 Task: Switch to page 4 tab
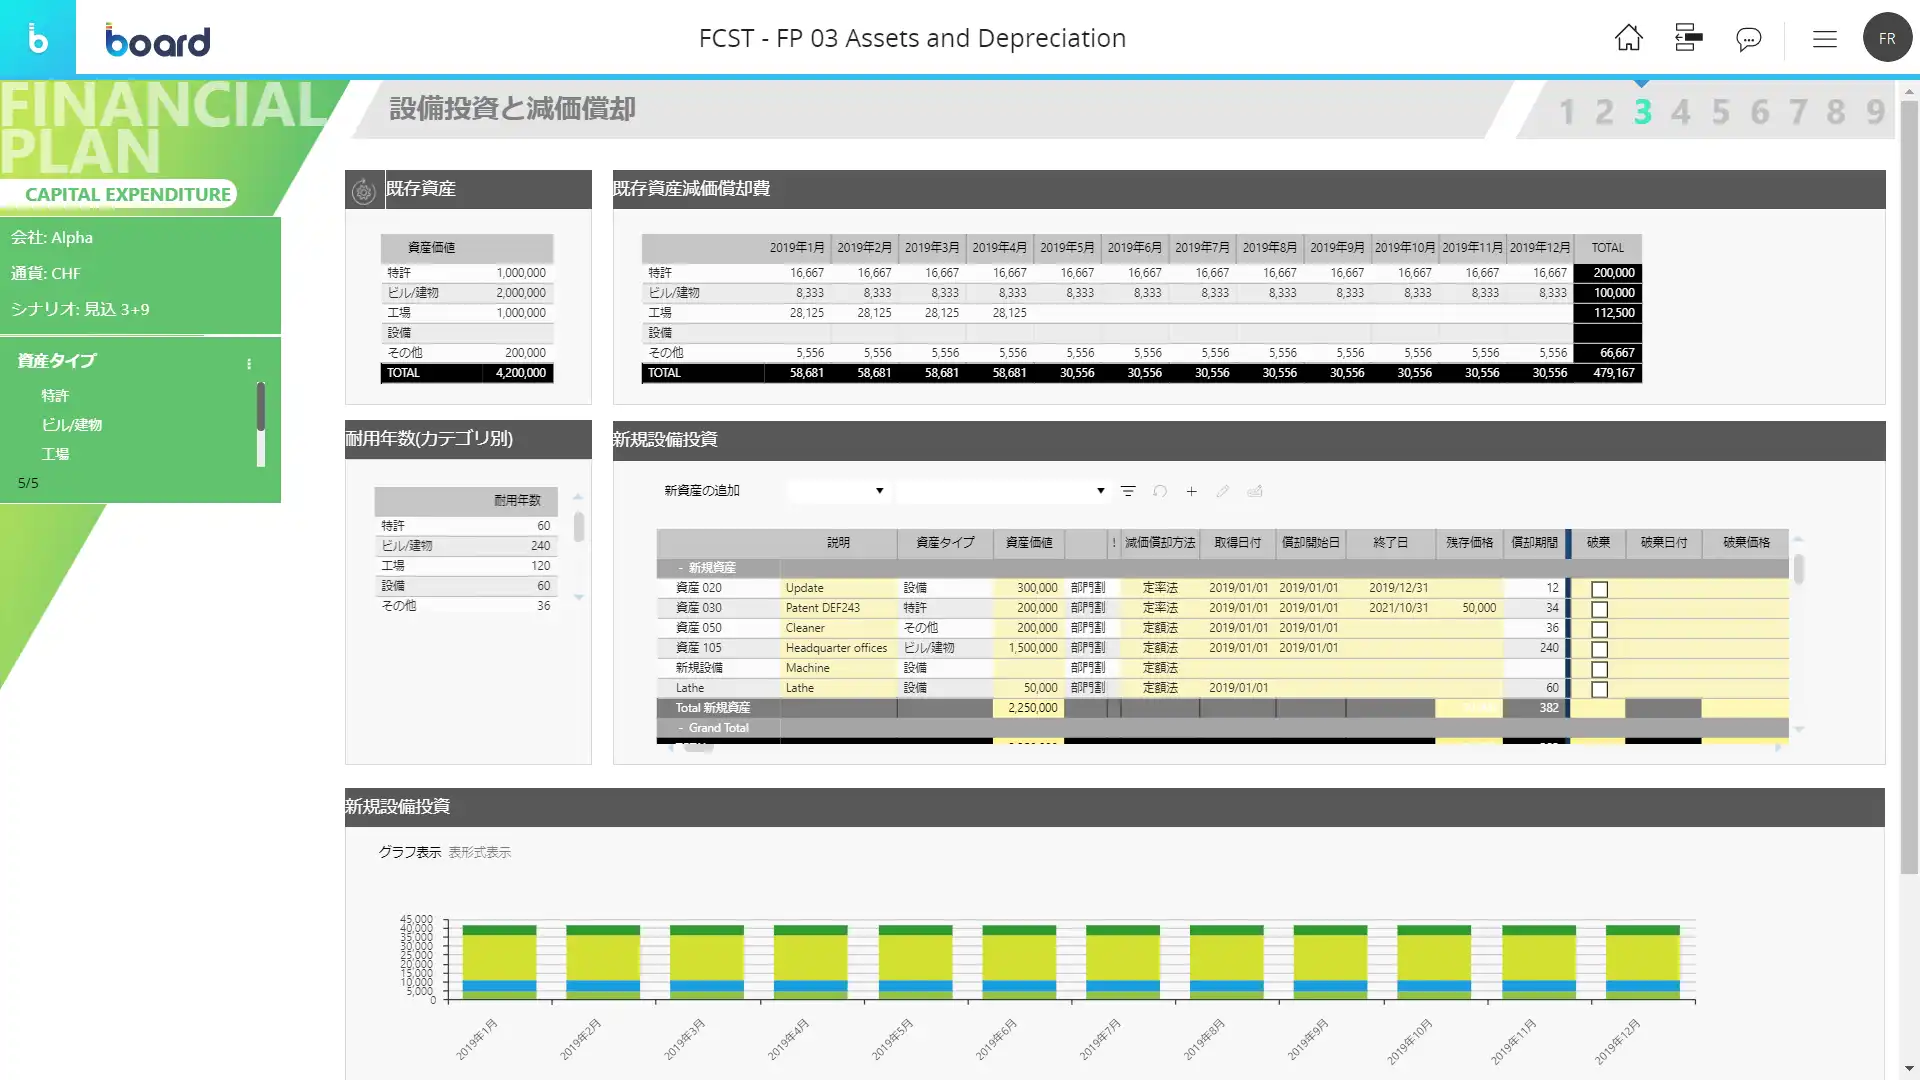tap(1681, 112)
